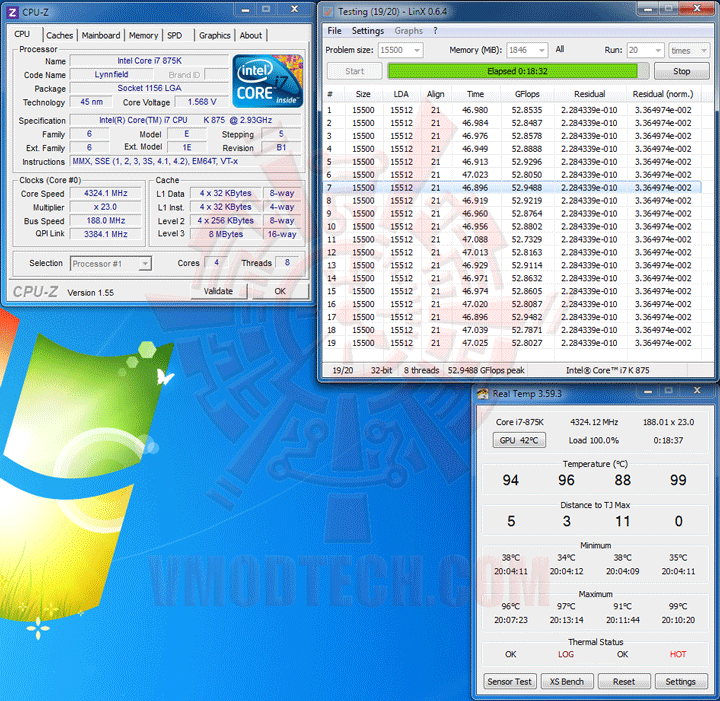
Task: Click the GPU 42°C button in Real Temp
Action: click(x=519, y=440)
